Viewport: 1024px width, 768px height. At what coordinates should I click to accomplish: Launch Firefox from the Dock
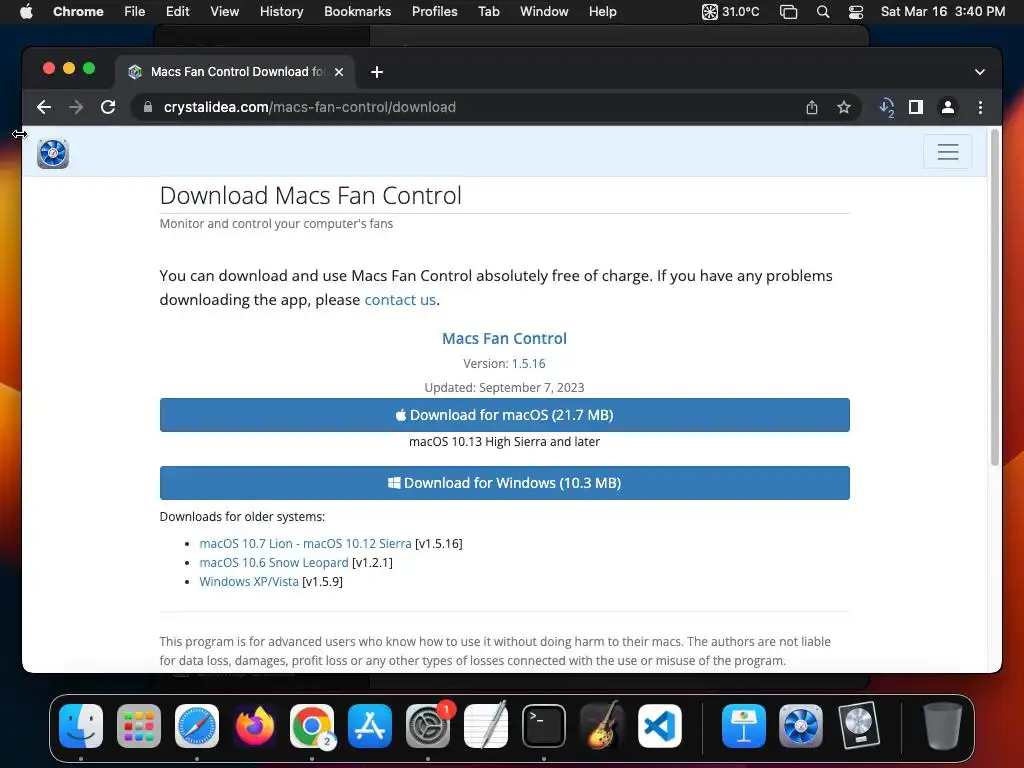click(x=255, y=726)
